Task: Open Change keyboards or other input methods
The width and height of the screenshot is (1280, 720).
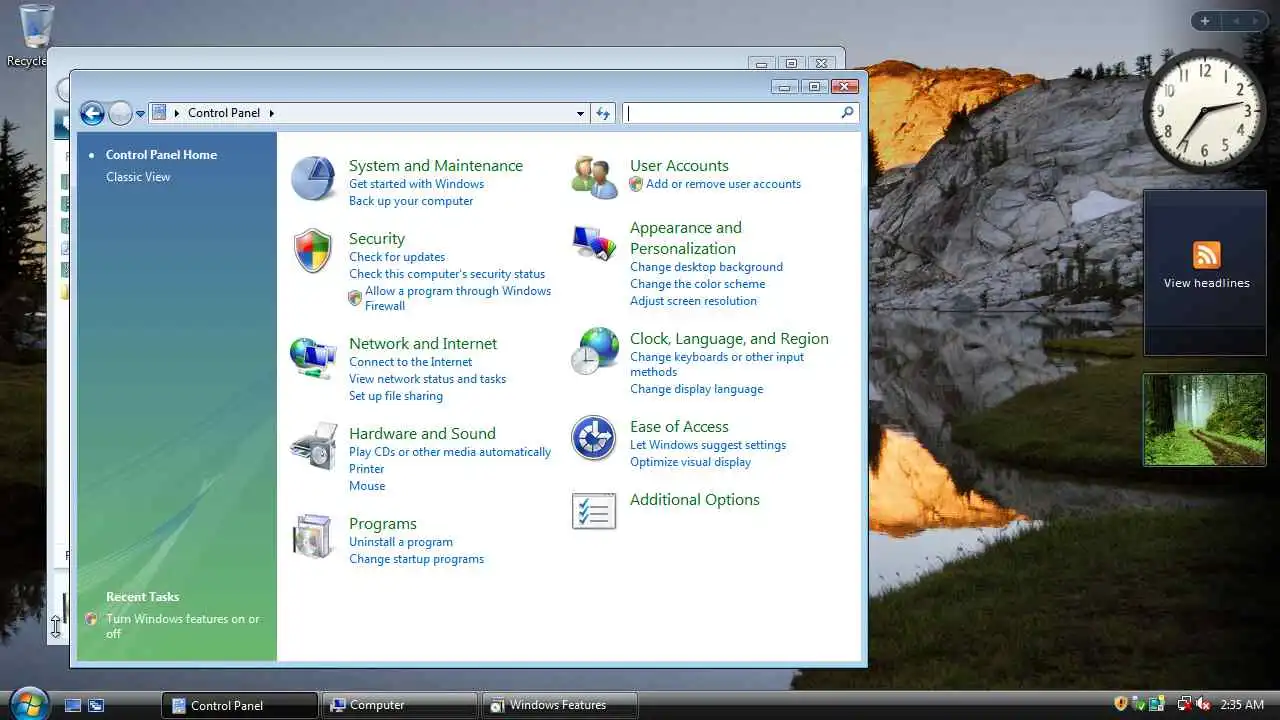Action: coord(717,364)
